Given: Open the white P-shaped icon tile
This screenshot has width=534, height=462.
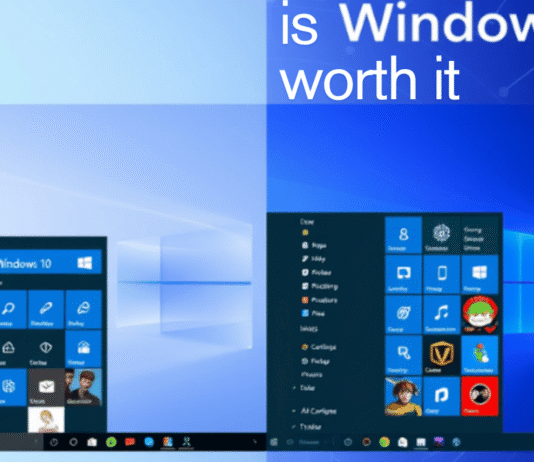Looking at the screenshot, I should pos(441,396).
